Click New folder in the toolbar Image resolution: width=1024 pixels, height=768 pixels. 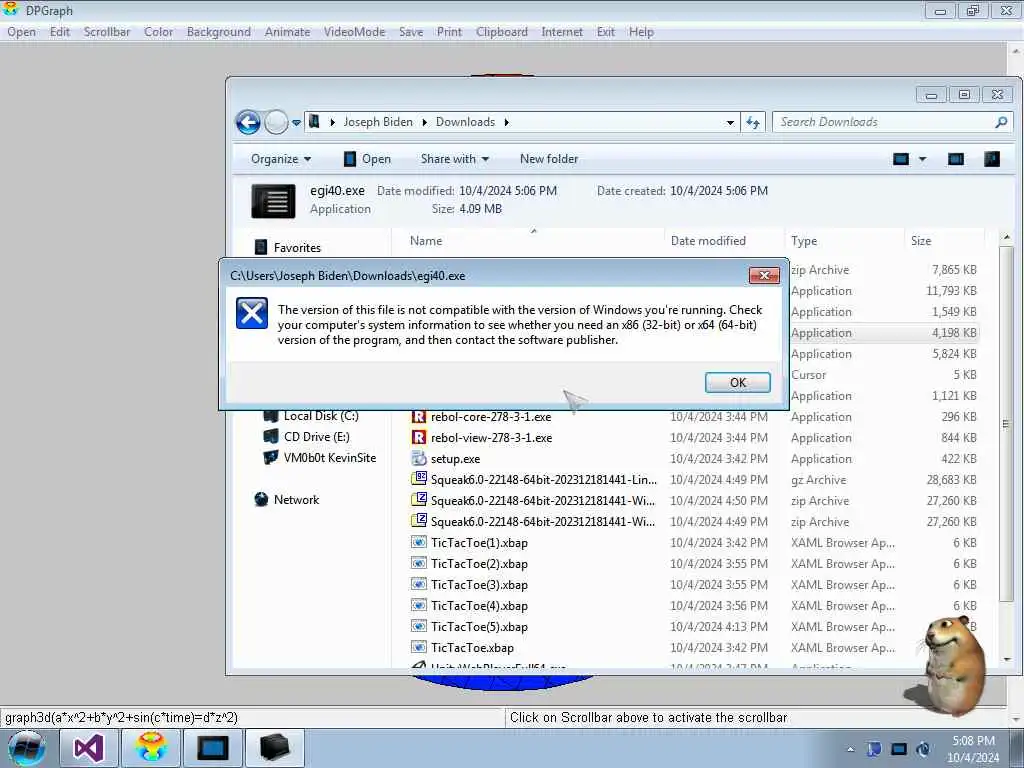pyautogui.click(x=549, y=159)
